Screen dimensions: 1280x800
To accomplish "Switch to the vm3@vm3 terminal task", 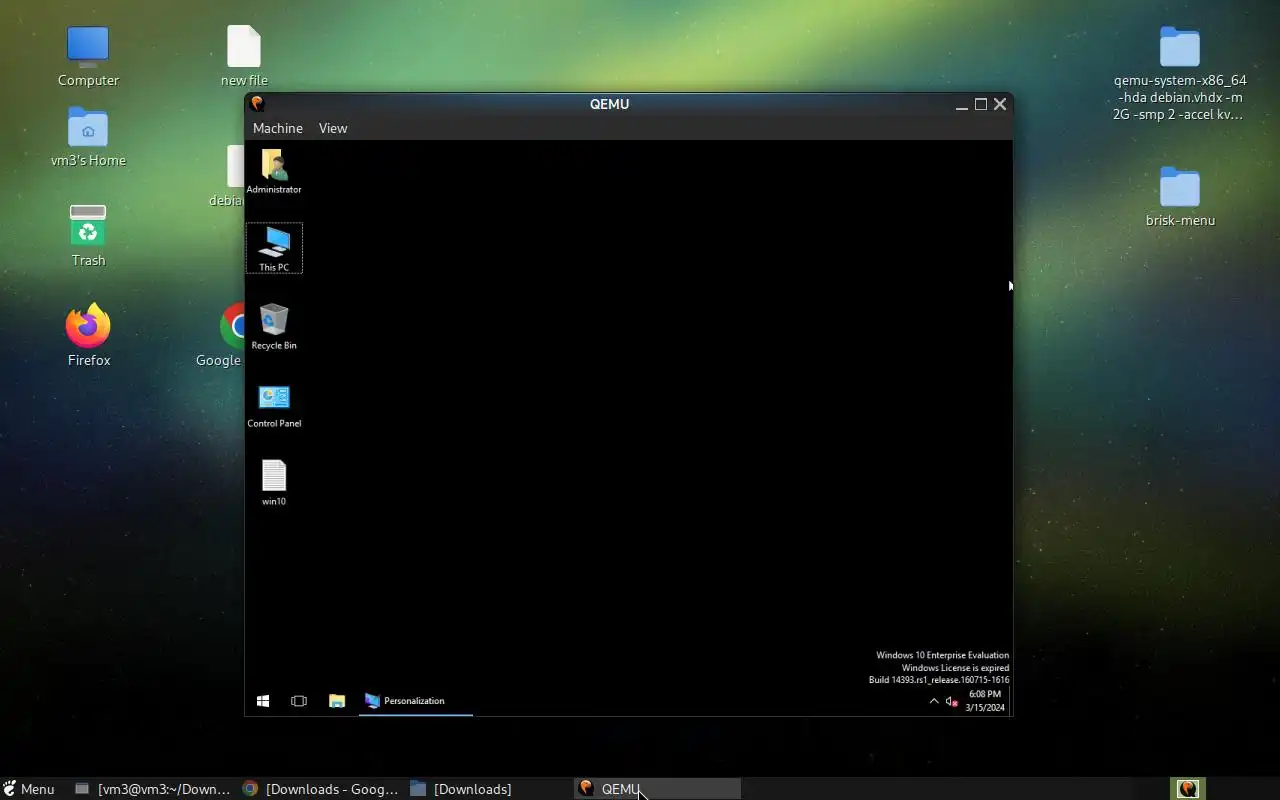I will point(153,789).
